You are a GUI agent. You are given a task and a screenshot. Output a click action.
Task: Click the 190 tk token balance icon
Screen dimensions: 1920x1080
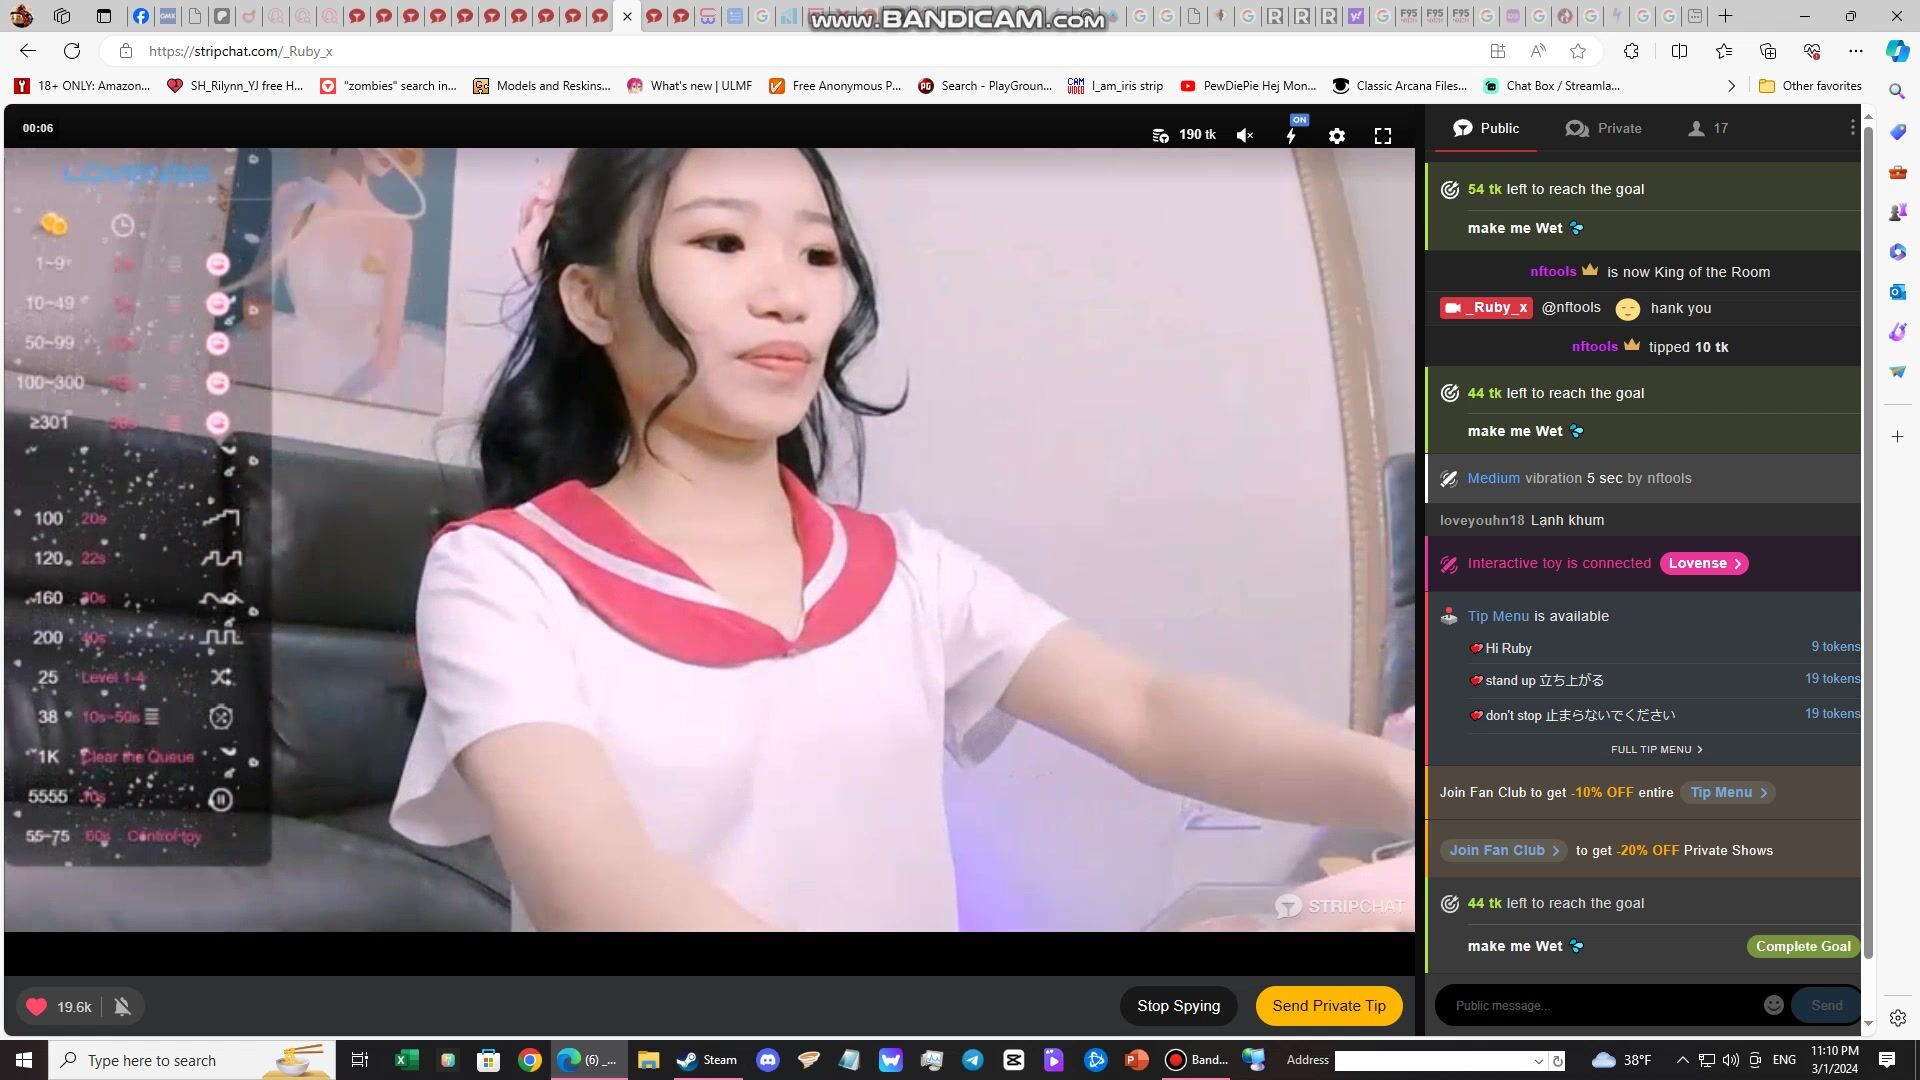1161,136
